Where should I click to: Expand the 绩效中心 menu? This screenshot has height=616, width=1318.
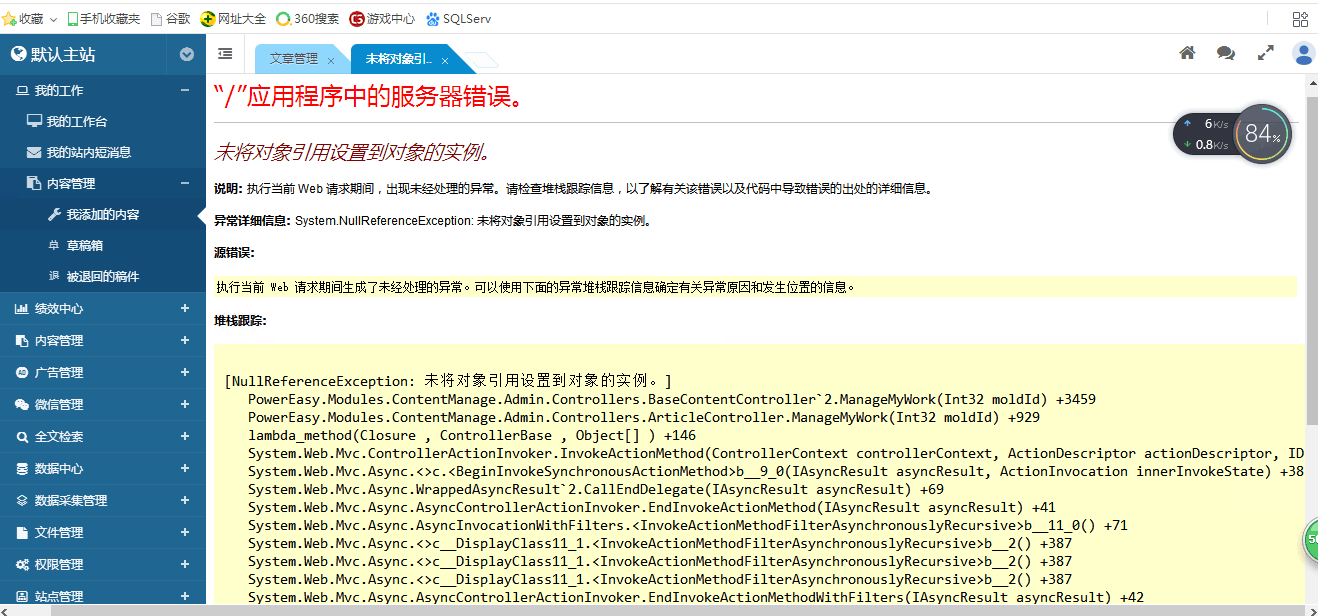pos(184,309)
